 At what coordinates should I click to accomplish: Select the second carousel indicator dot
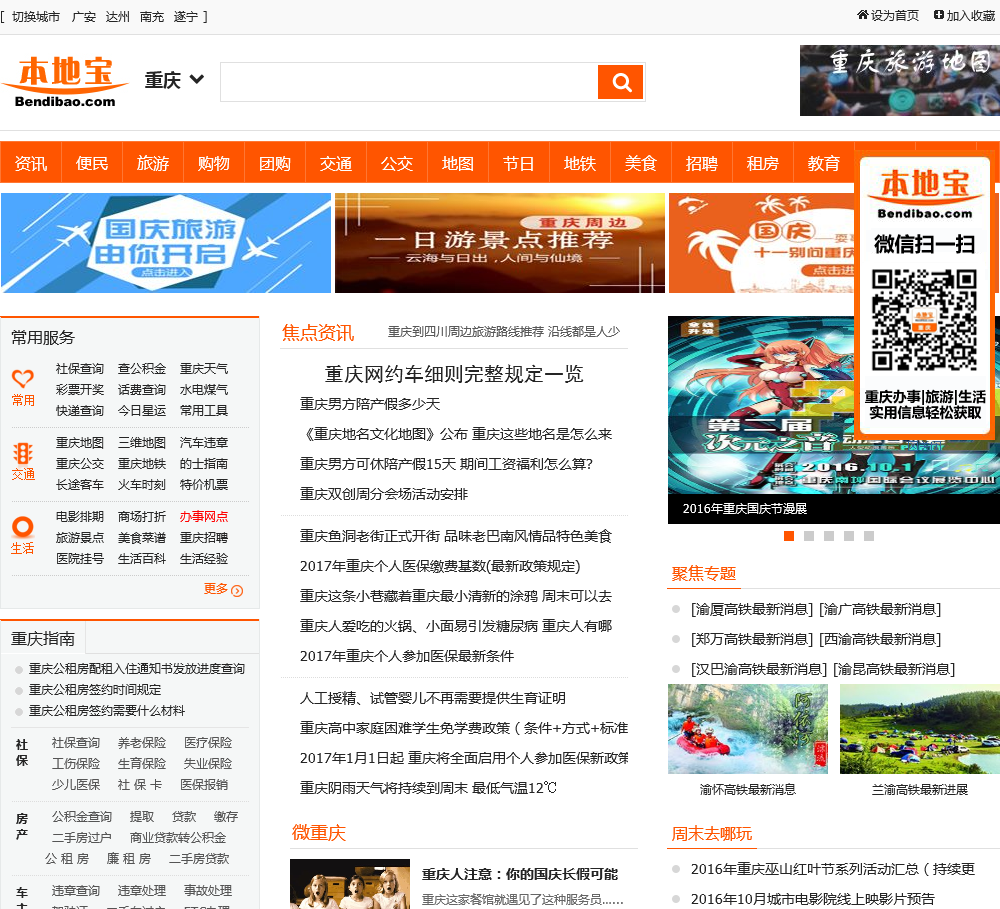click(809, 536)
